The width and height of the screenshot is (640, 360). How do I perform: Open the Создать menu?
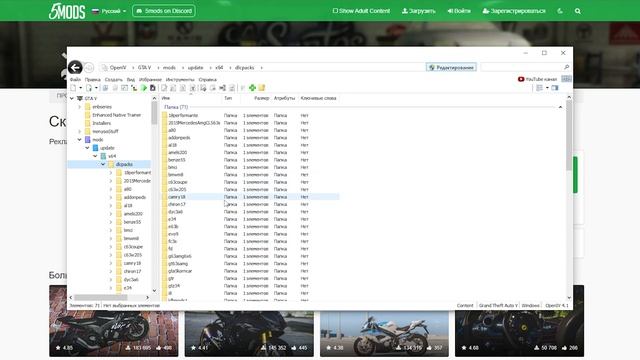113,80
